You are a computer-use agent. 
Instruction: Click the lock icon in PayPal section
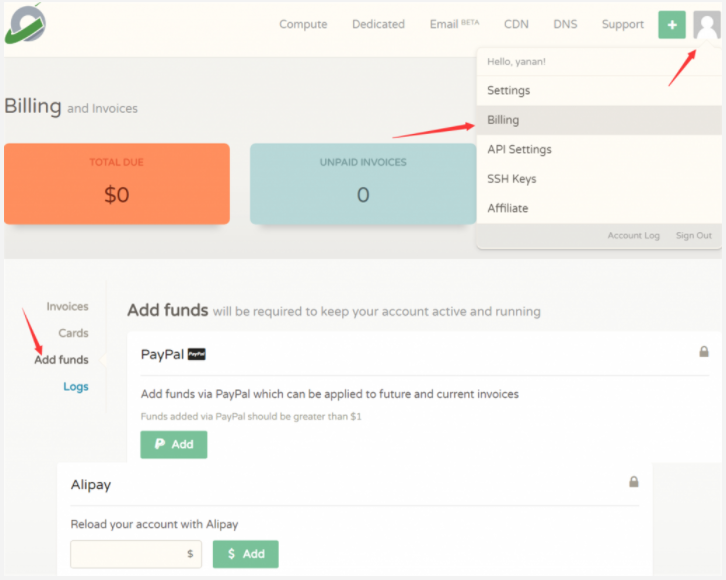point(704,352)
